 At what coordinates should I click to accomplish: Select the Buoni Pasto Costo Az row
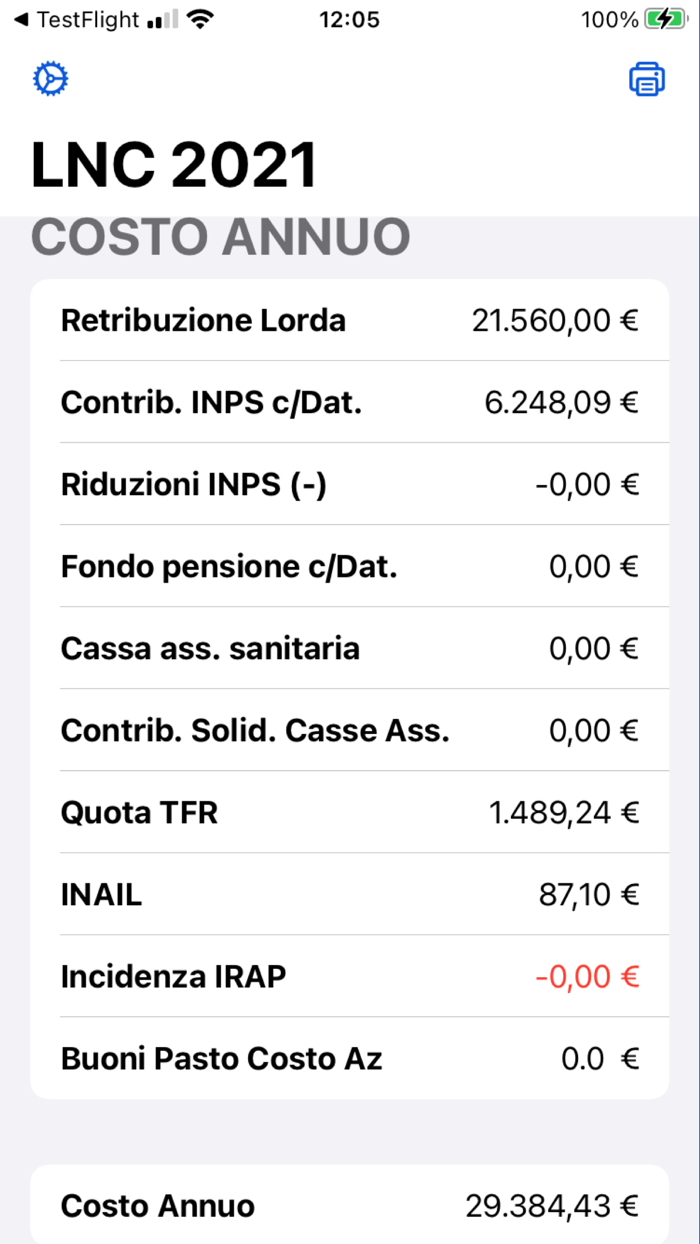349,1058
